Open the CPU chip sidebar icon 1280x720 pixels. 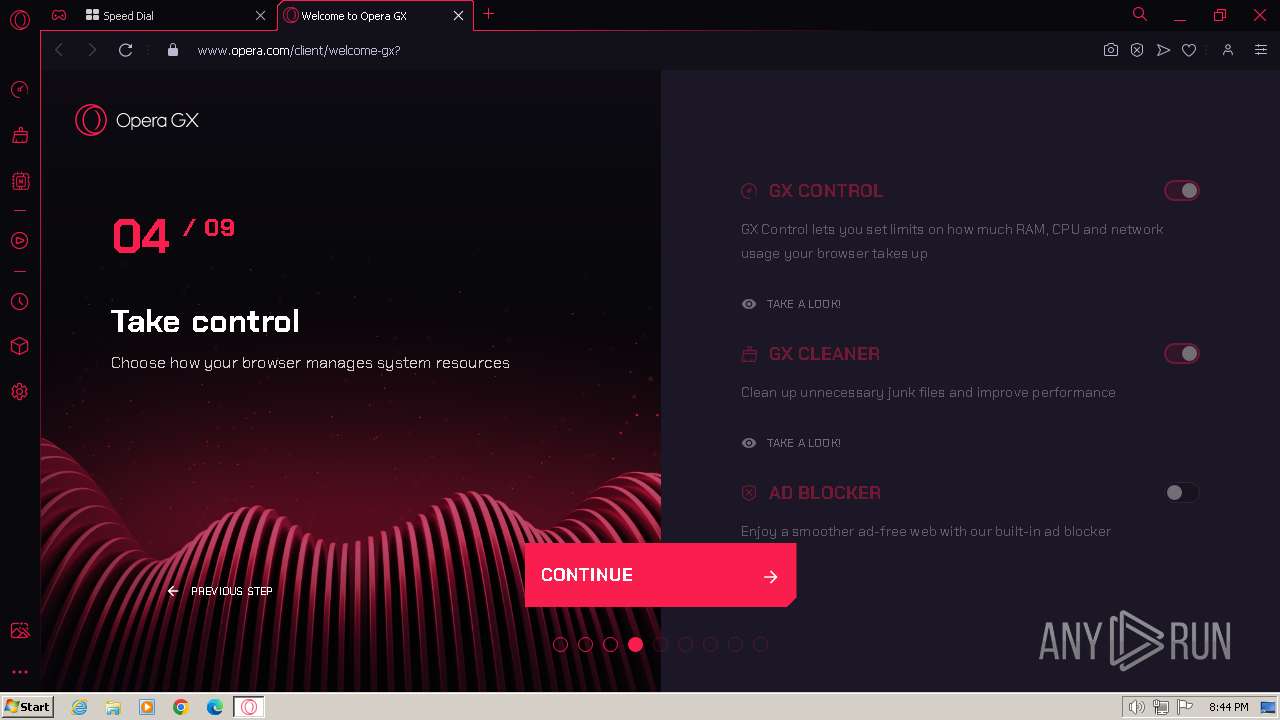click(x=19, y=181)
